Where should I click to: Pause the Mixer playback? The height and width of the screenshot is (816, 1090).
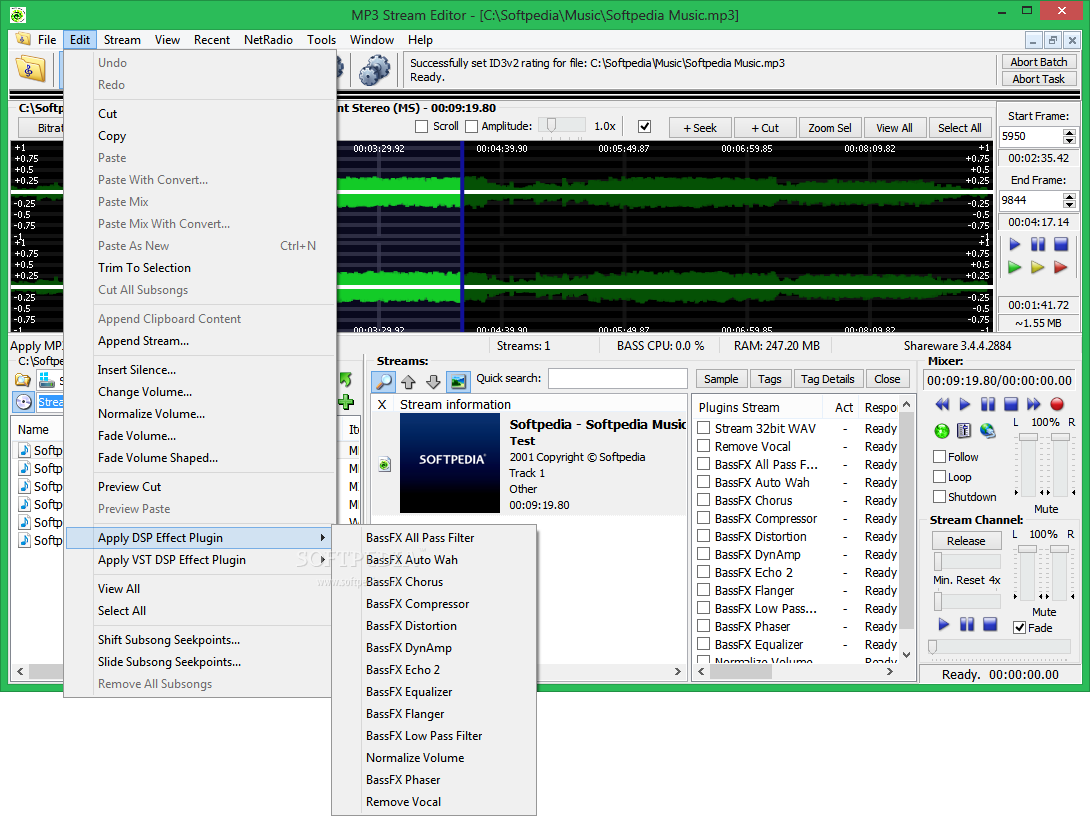(988, 405)
